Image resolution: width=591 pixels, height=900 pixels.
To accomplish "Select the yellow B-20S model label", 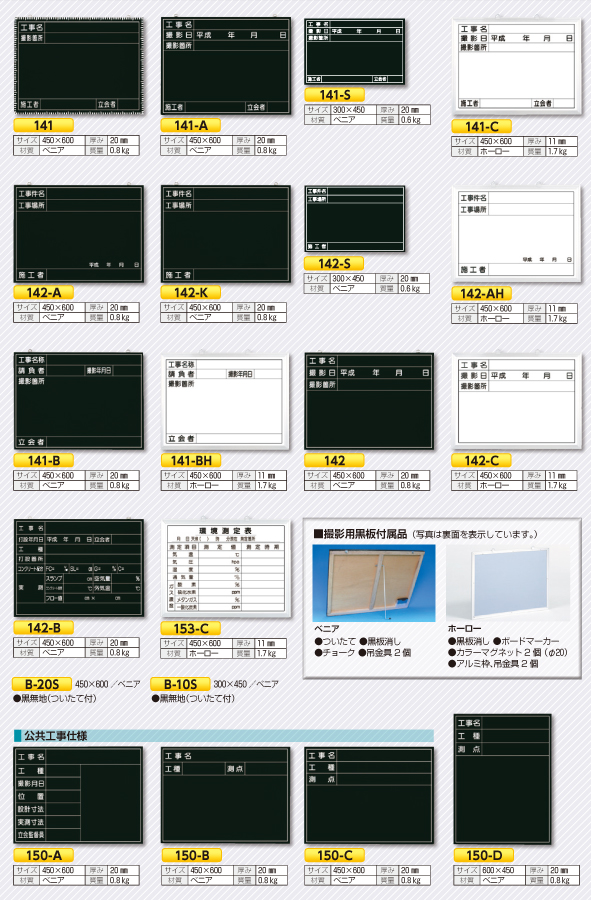I will 42,684.
